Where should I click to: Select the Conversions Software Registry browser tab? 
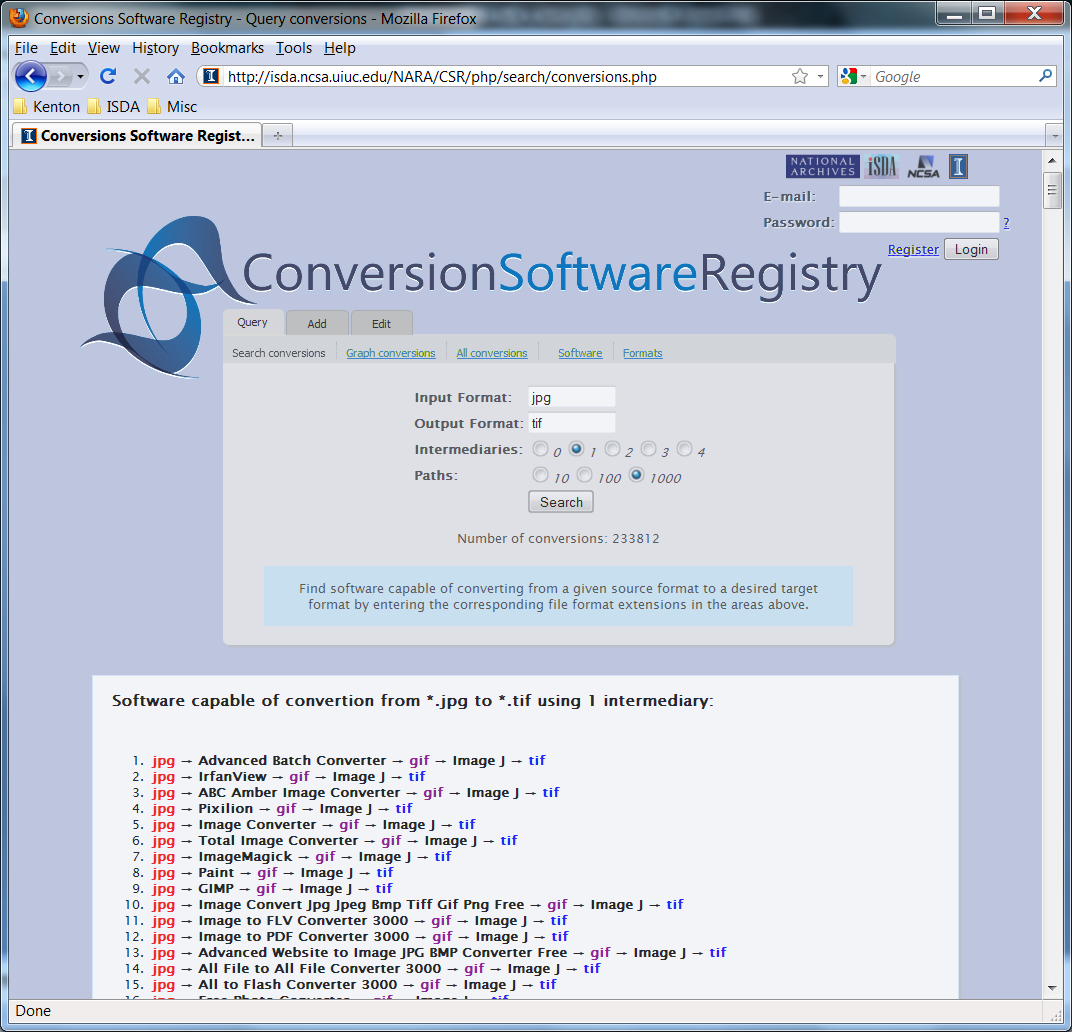pos(137,135)
